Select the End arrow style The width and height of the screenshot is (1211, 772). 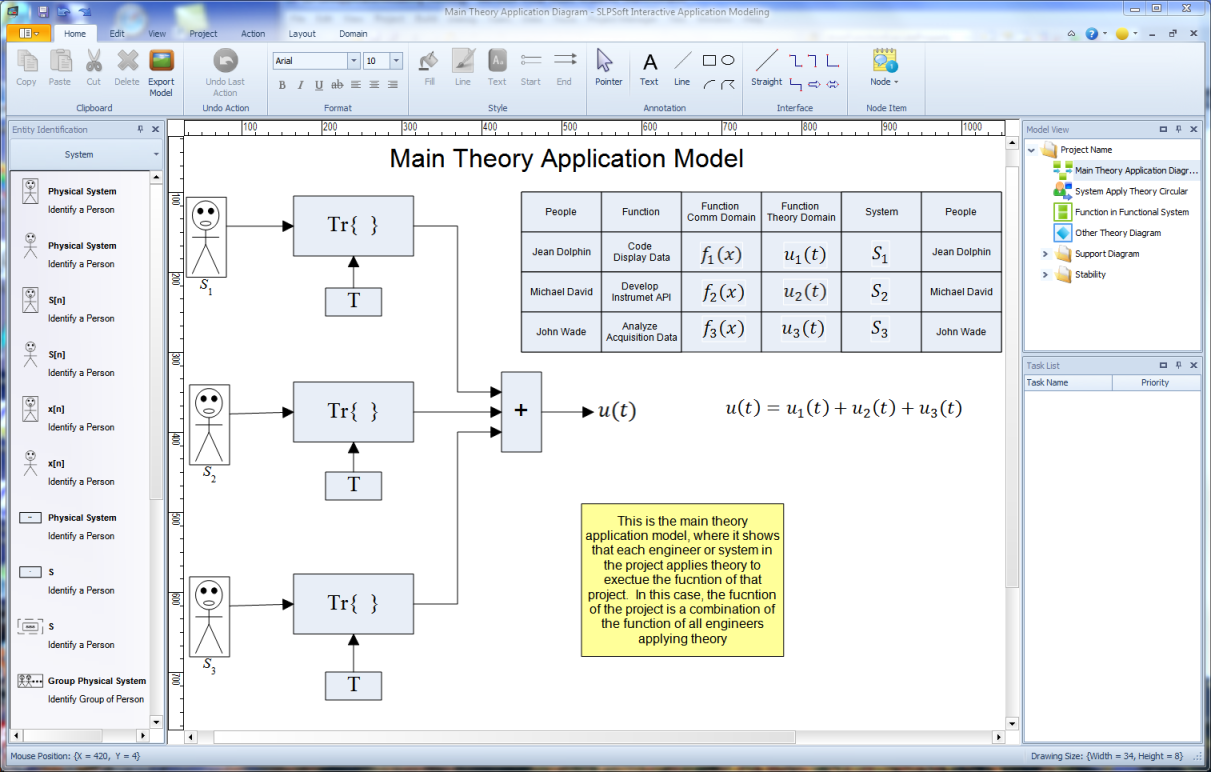565,60
